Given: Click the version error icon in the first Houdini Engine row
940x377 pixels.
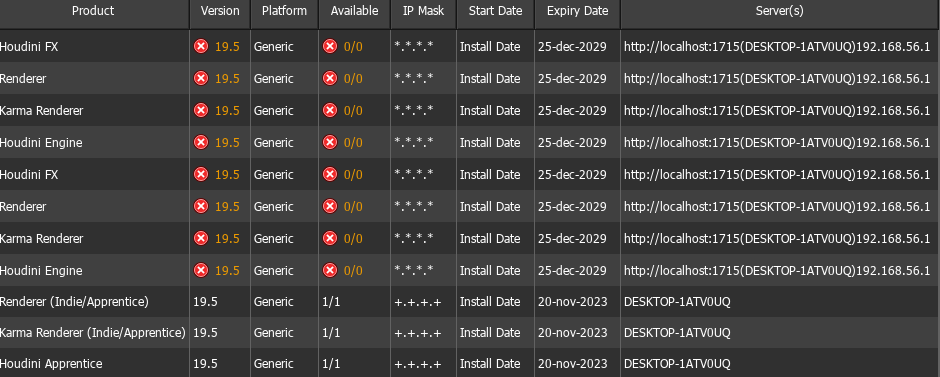Looking at the screenshot, I should click(x=201, y=142).
